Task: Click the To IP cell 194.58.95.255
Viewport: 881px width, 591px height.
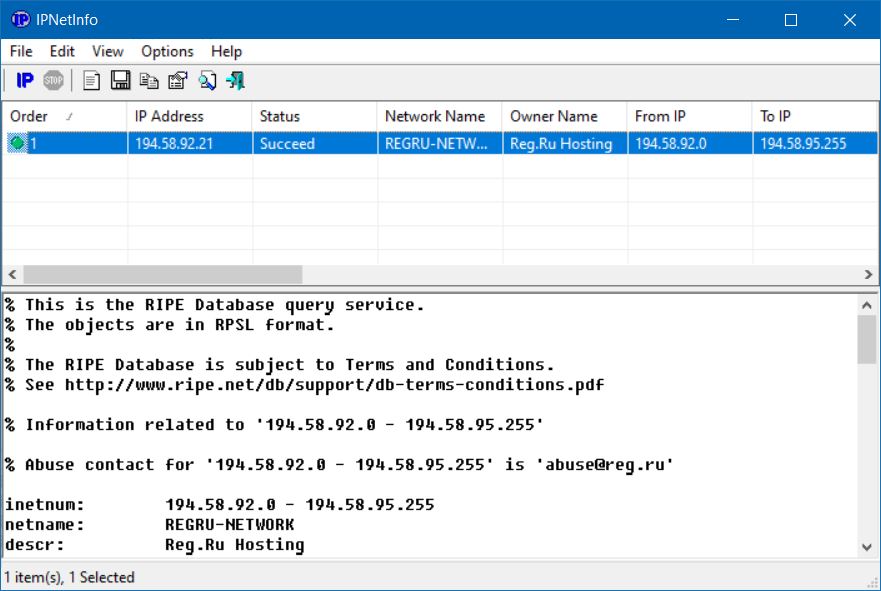Action: 815,143
